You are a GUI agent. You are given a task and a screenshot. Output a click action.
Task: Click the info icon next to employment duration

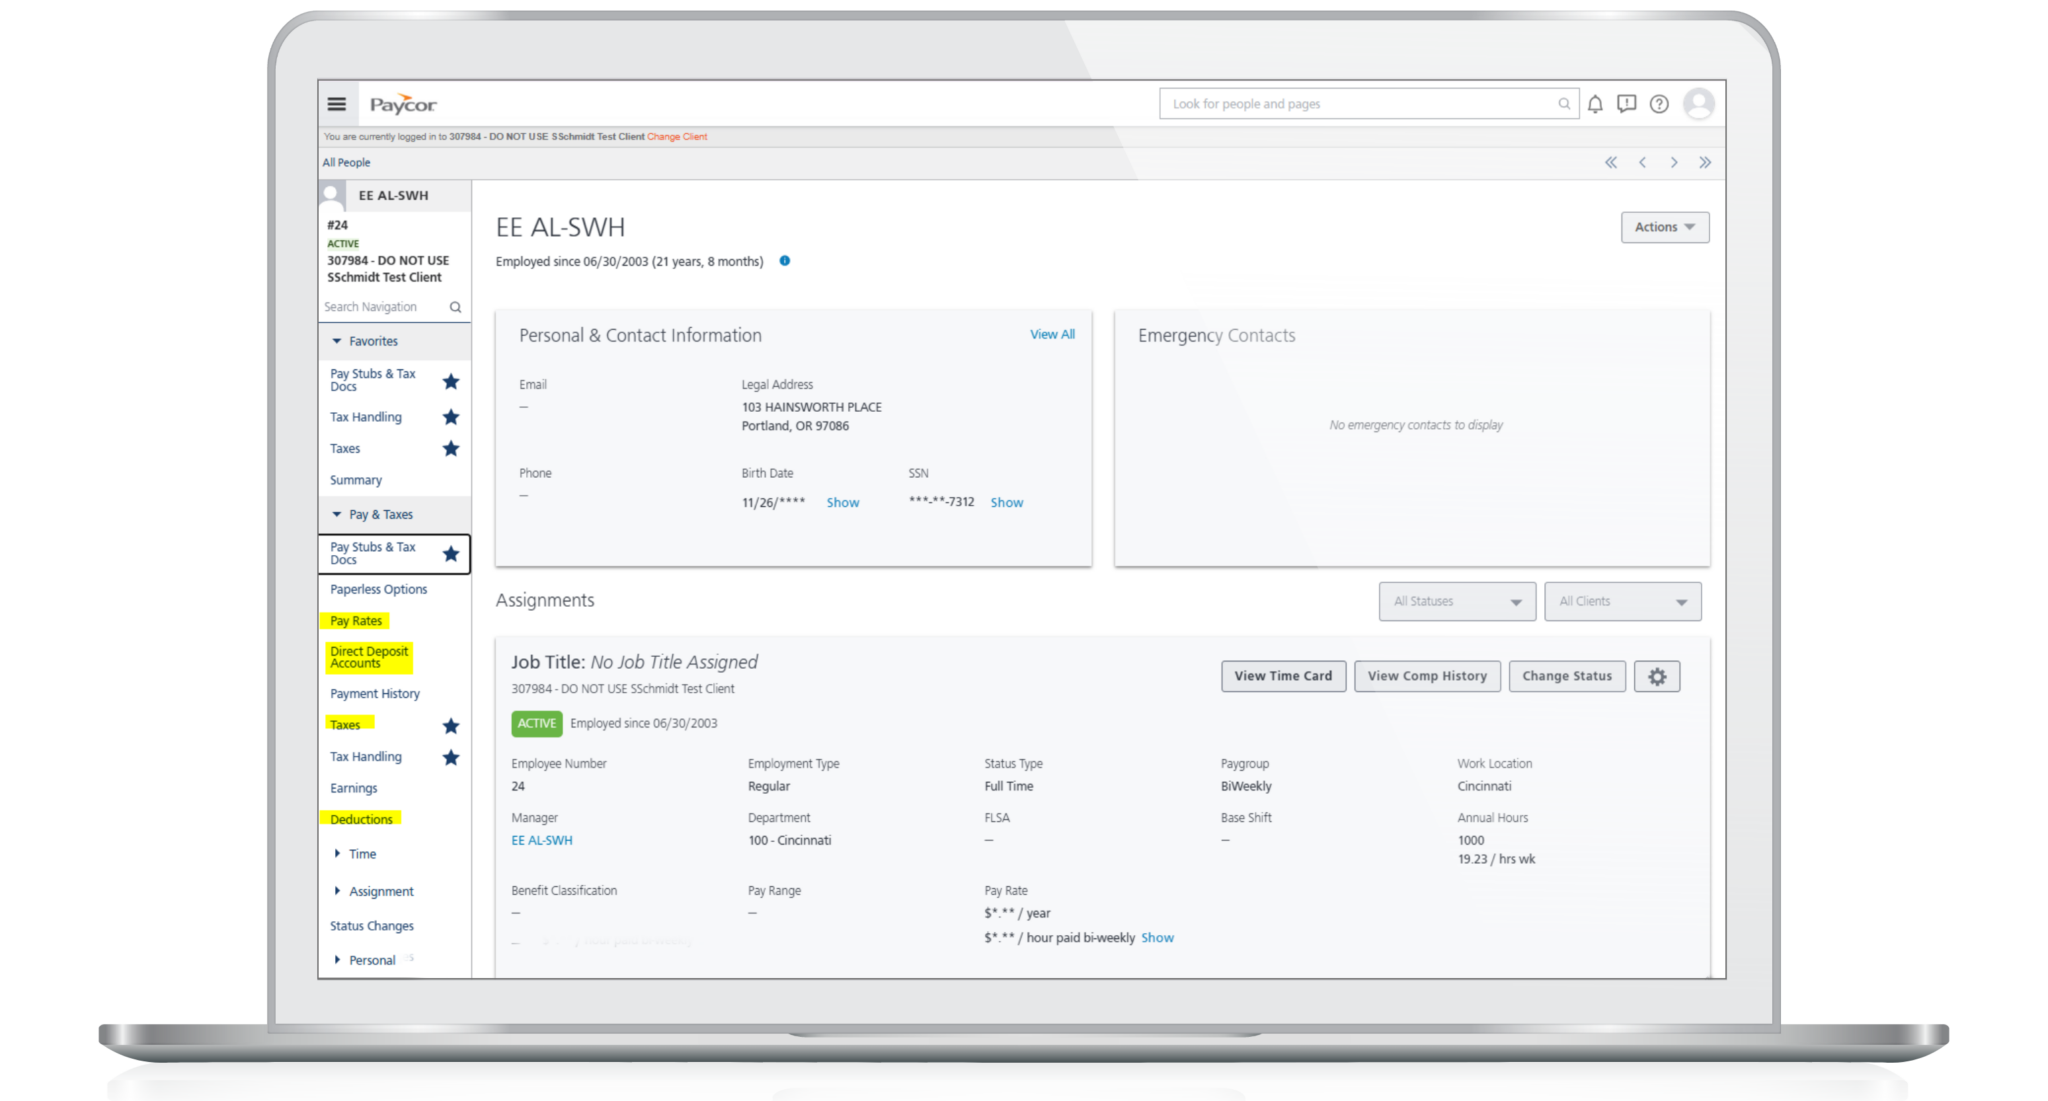tap(784, 261)
